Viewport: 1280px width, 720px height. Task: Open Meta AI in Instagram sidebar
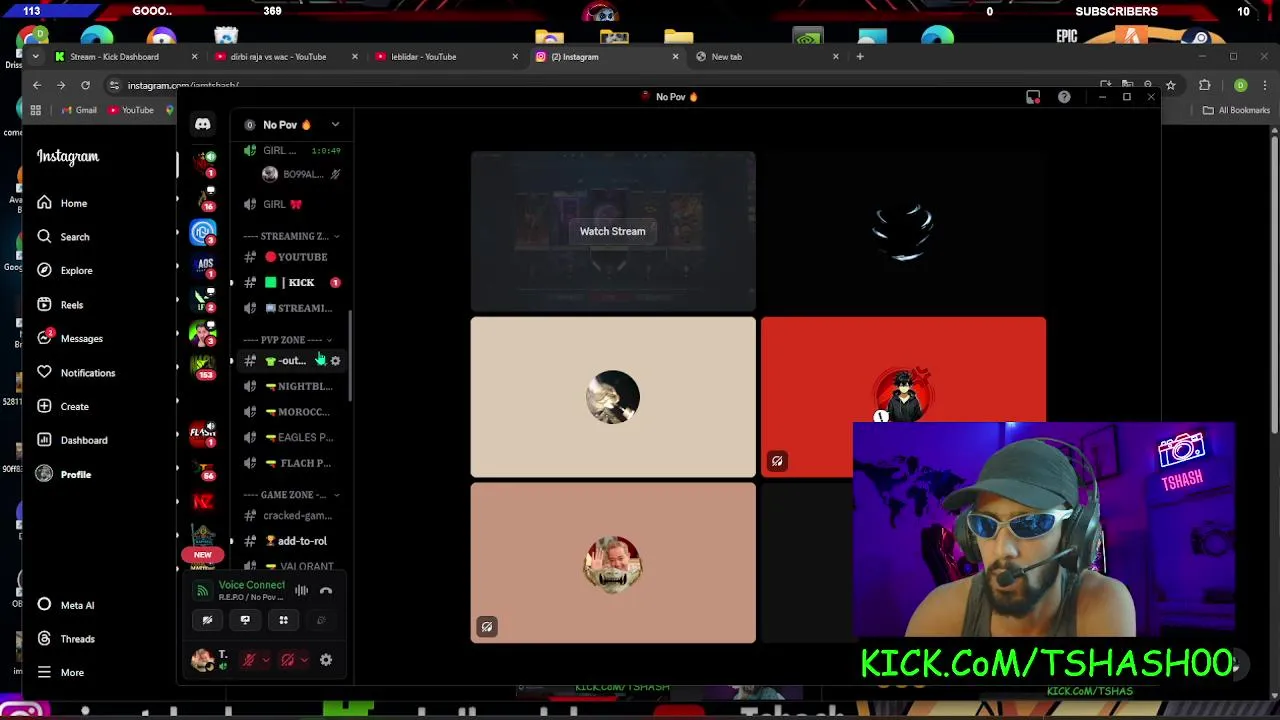65,605
